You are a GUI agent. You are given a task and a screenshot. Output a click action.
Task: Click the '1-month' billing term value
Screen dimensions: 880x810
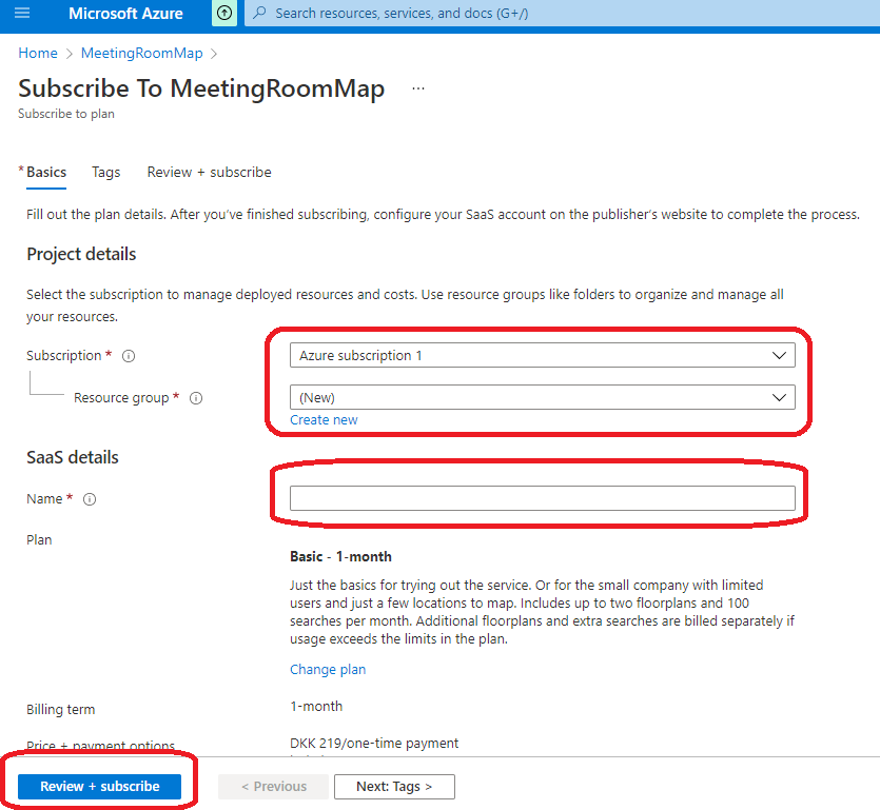pos(316,706)
